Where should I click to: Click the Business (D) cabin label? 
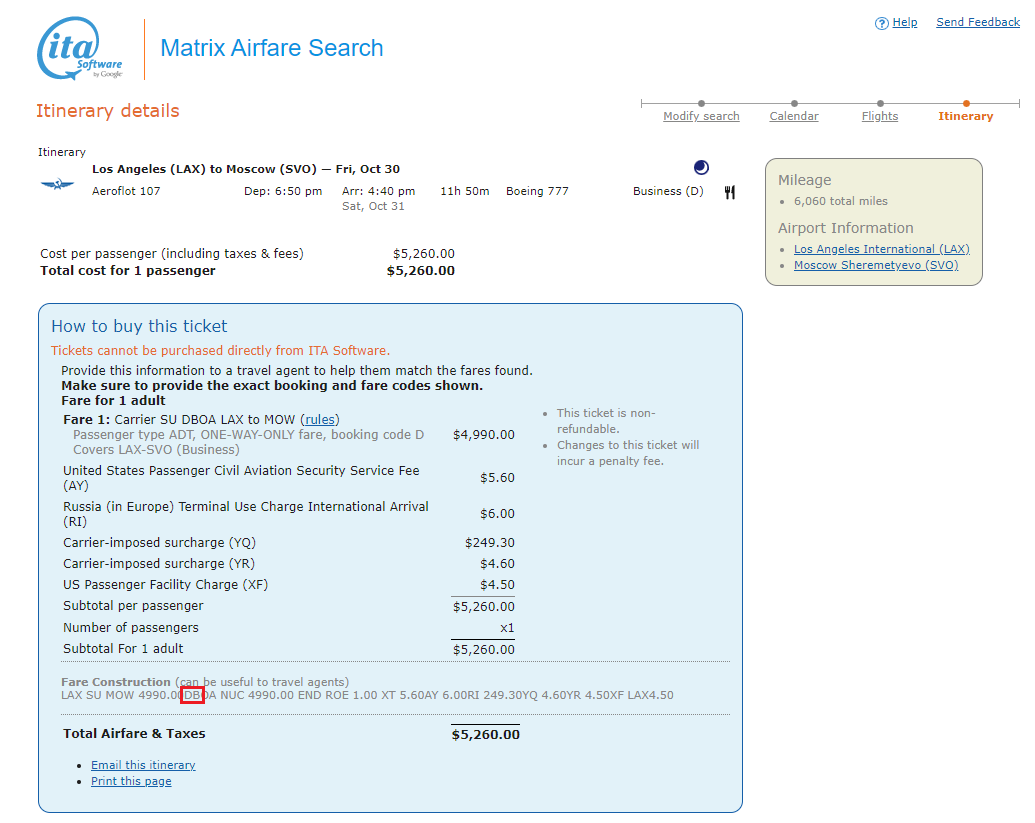pyautogui.click(x=667, y=191)
